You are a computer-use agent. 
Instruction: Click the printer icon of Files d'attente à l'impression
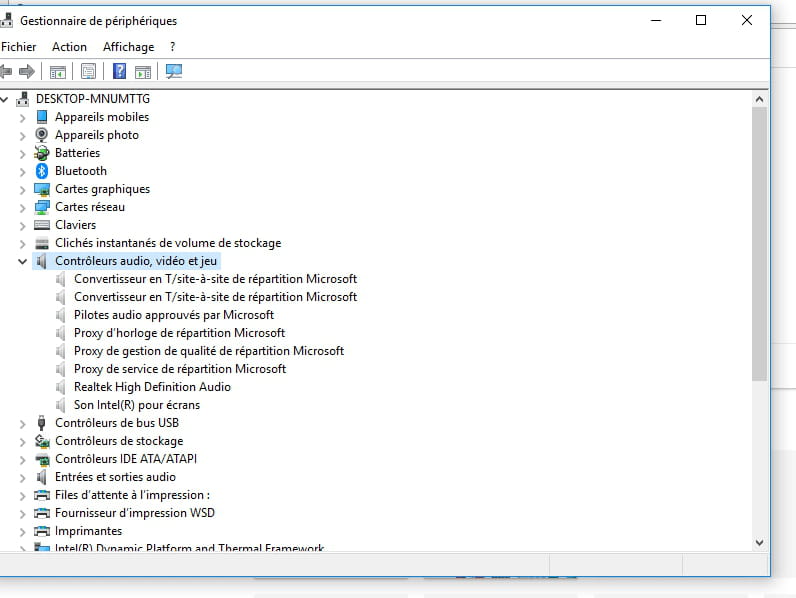[x=42, y=495]
